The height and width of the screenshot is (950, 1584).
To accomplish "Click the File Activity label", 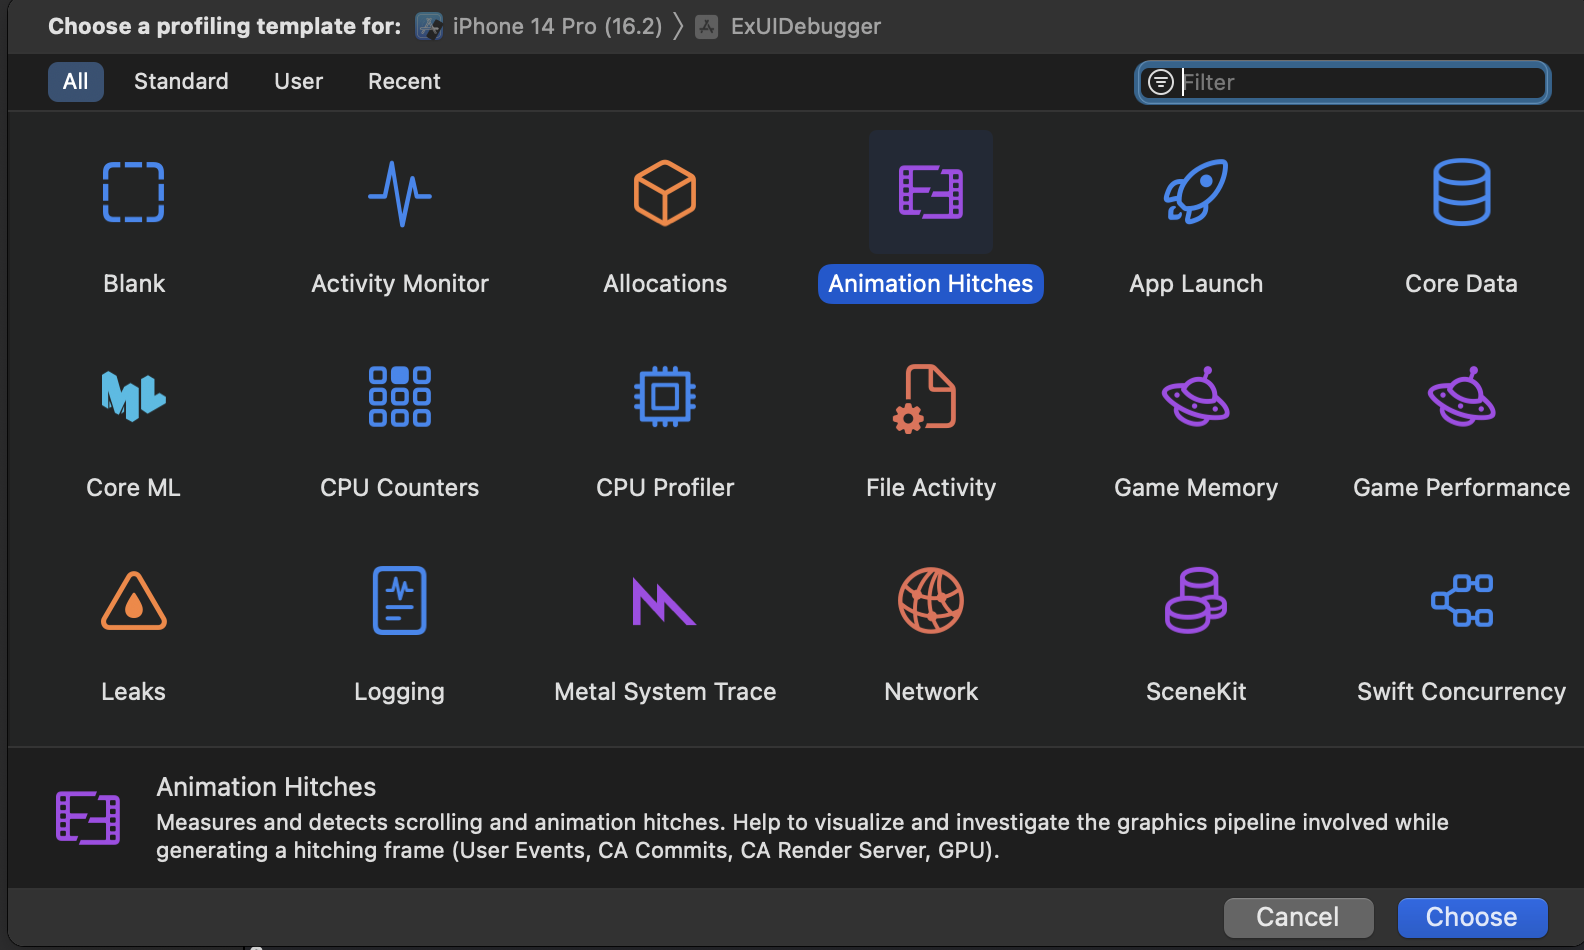I will [931, 488].
